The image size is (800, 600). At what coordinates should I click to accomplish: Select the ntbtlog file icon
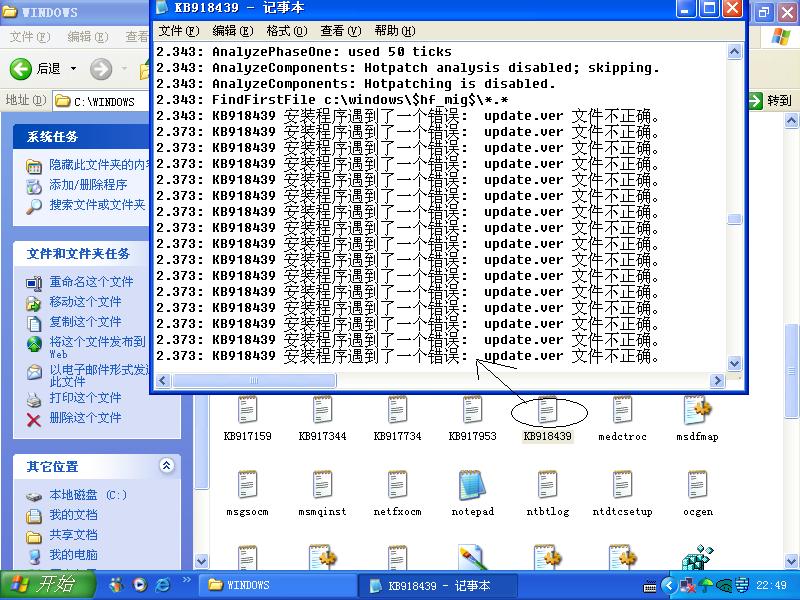[x=547, y=485]
